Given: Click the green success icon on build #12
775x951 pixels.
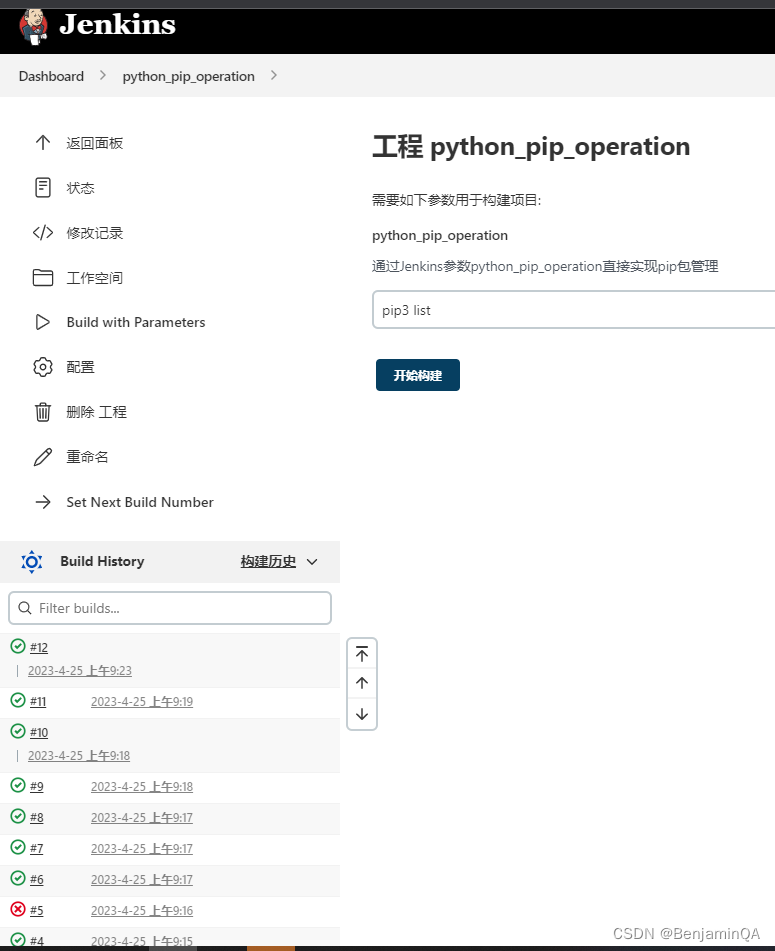Looking at the screenshot, I should (x=16, y=647).
